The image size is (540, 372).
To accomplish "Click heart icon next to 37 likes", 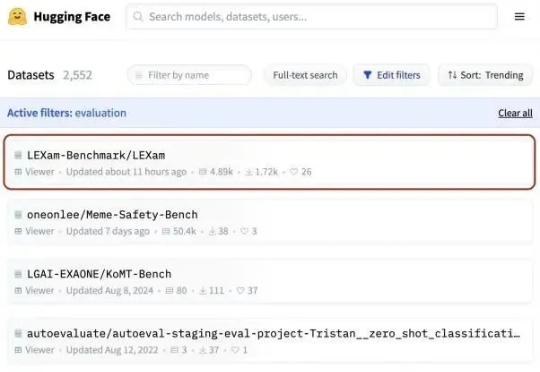I will pyautogui.click(x=240, y=291).
